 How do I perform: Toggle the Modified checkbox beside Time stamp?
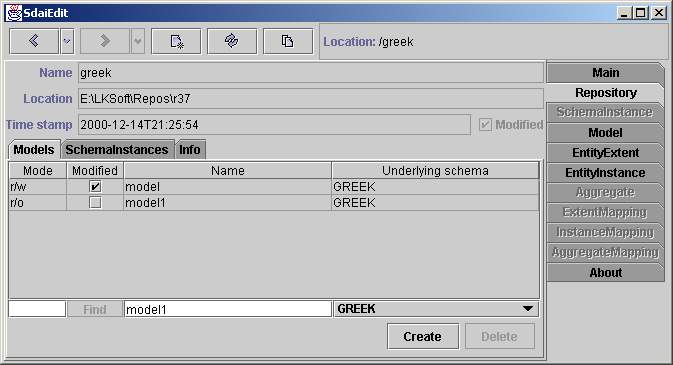[x=485, y=125]
